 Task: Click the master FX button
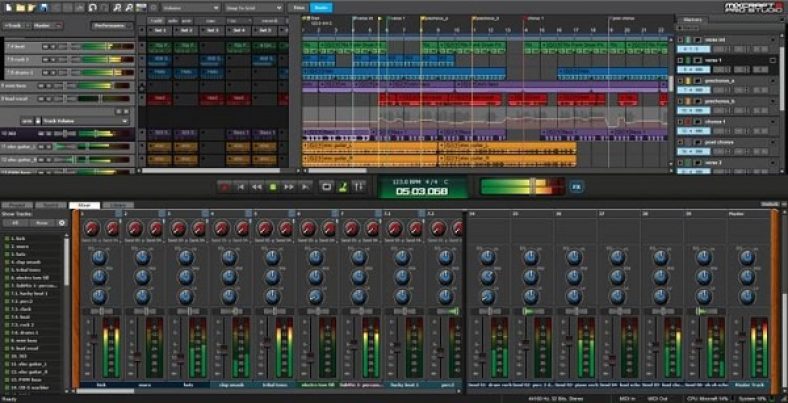(x=576, y=186)
